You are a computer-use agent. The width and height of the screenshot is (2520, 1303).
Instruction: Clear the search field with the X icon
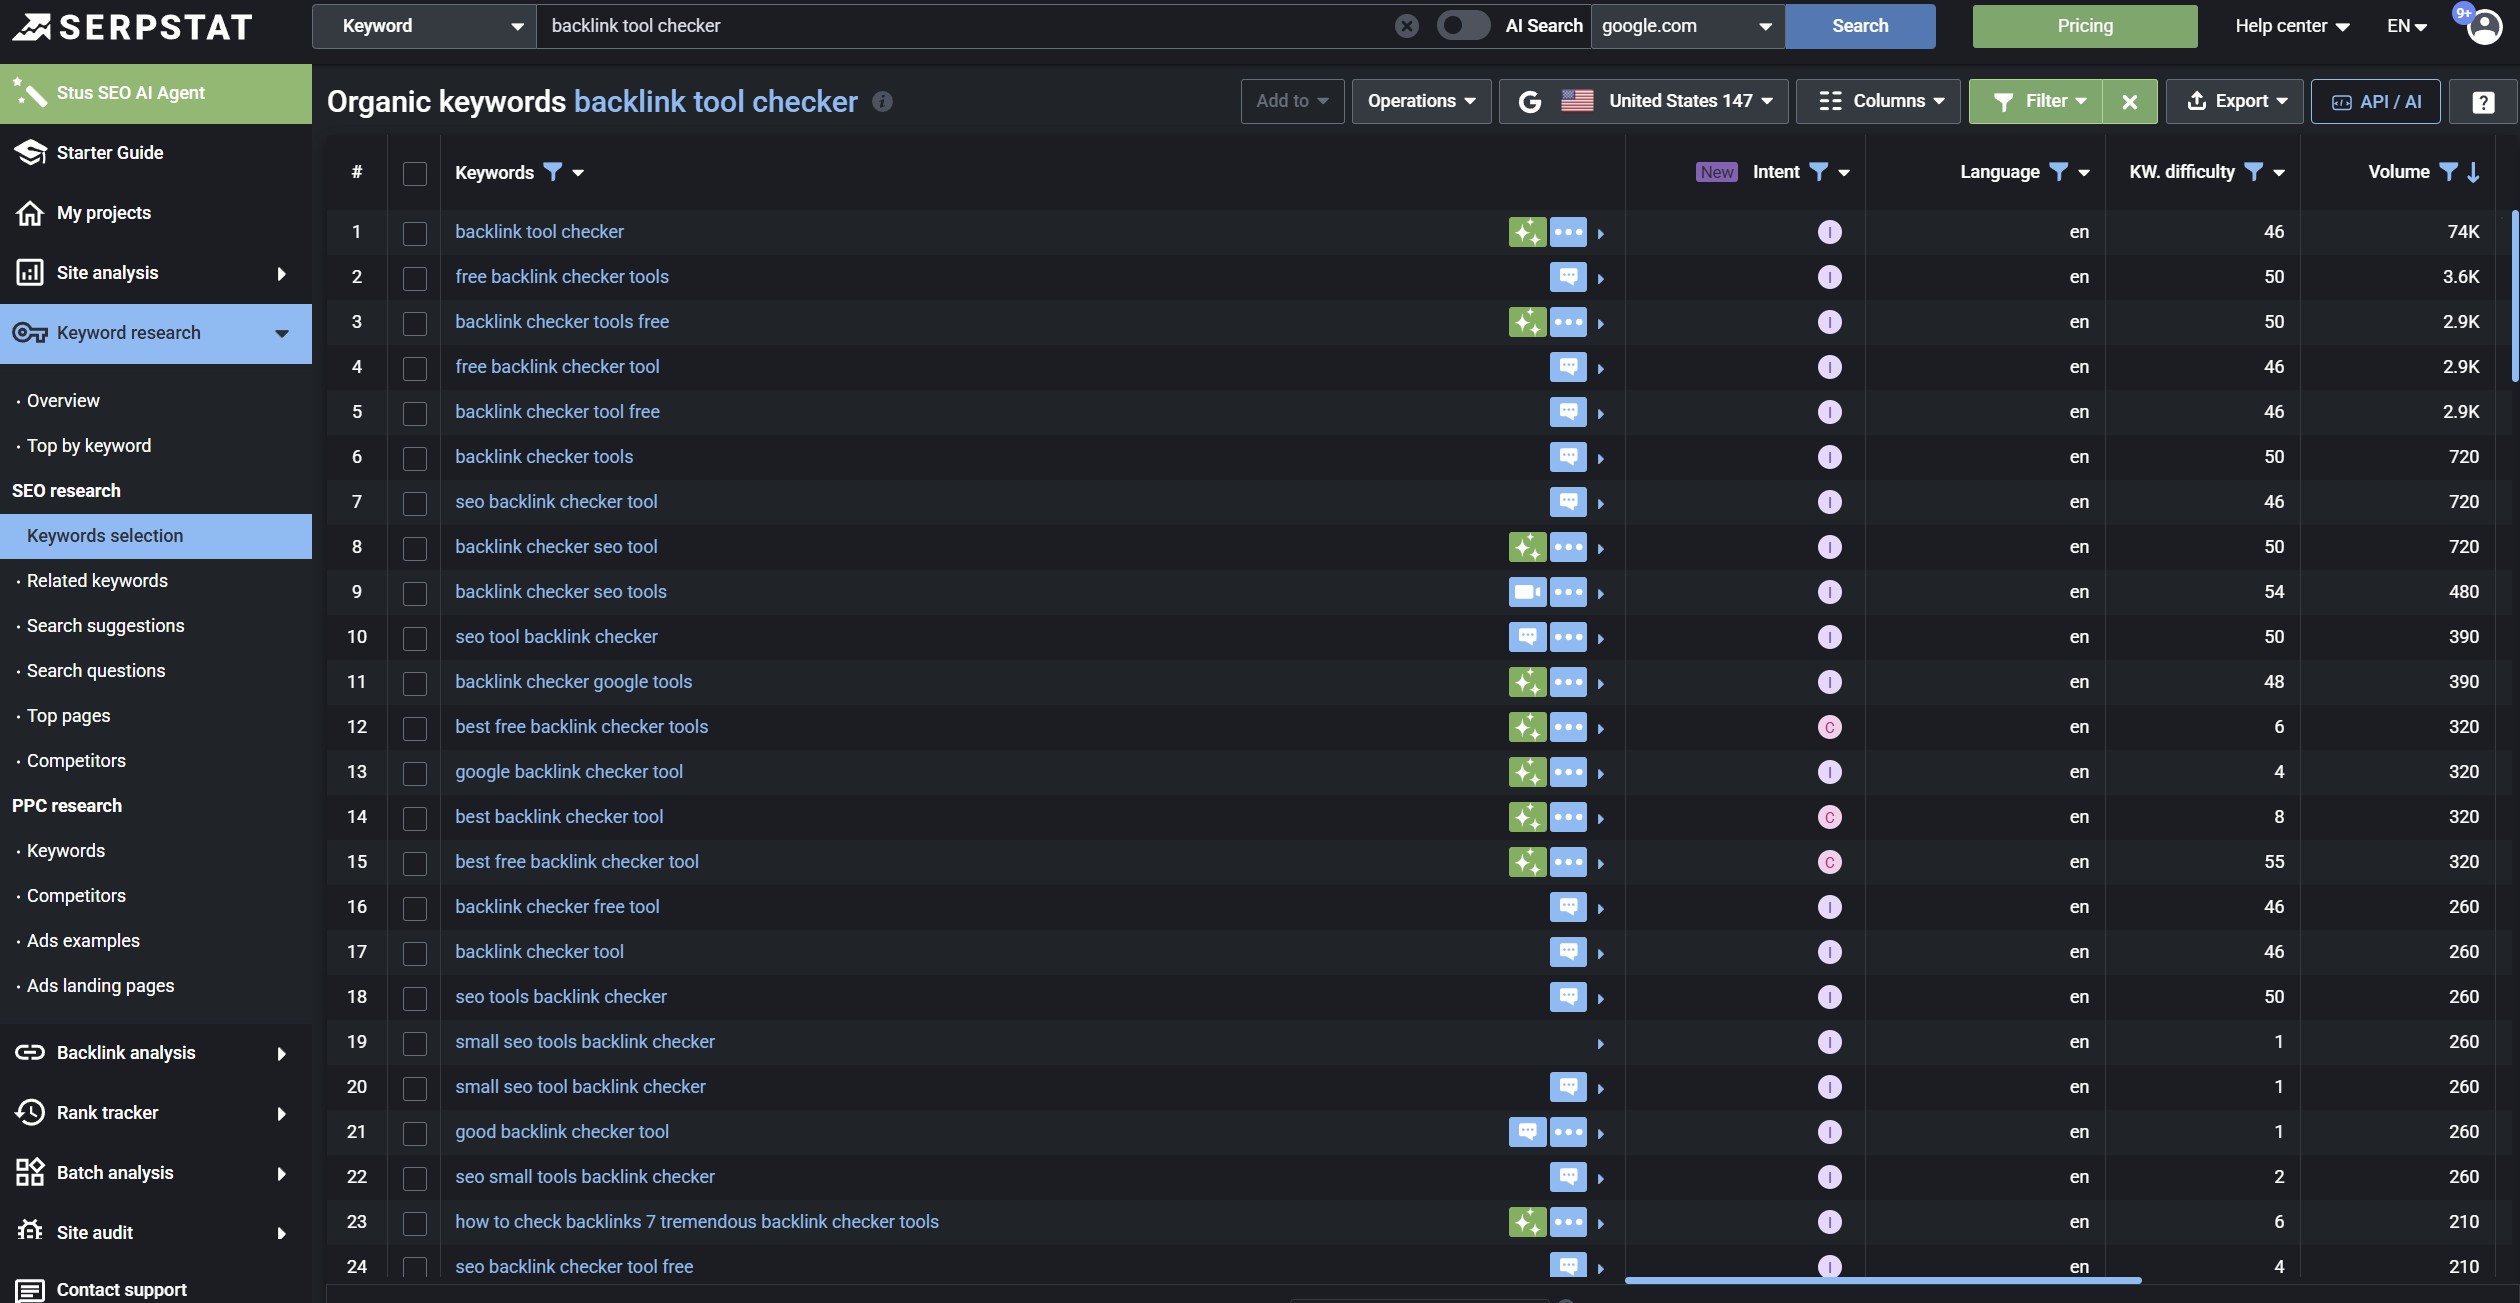tap(1406, 26)
